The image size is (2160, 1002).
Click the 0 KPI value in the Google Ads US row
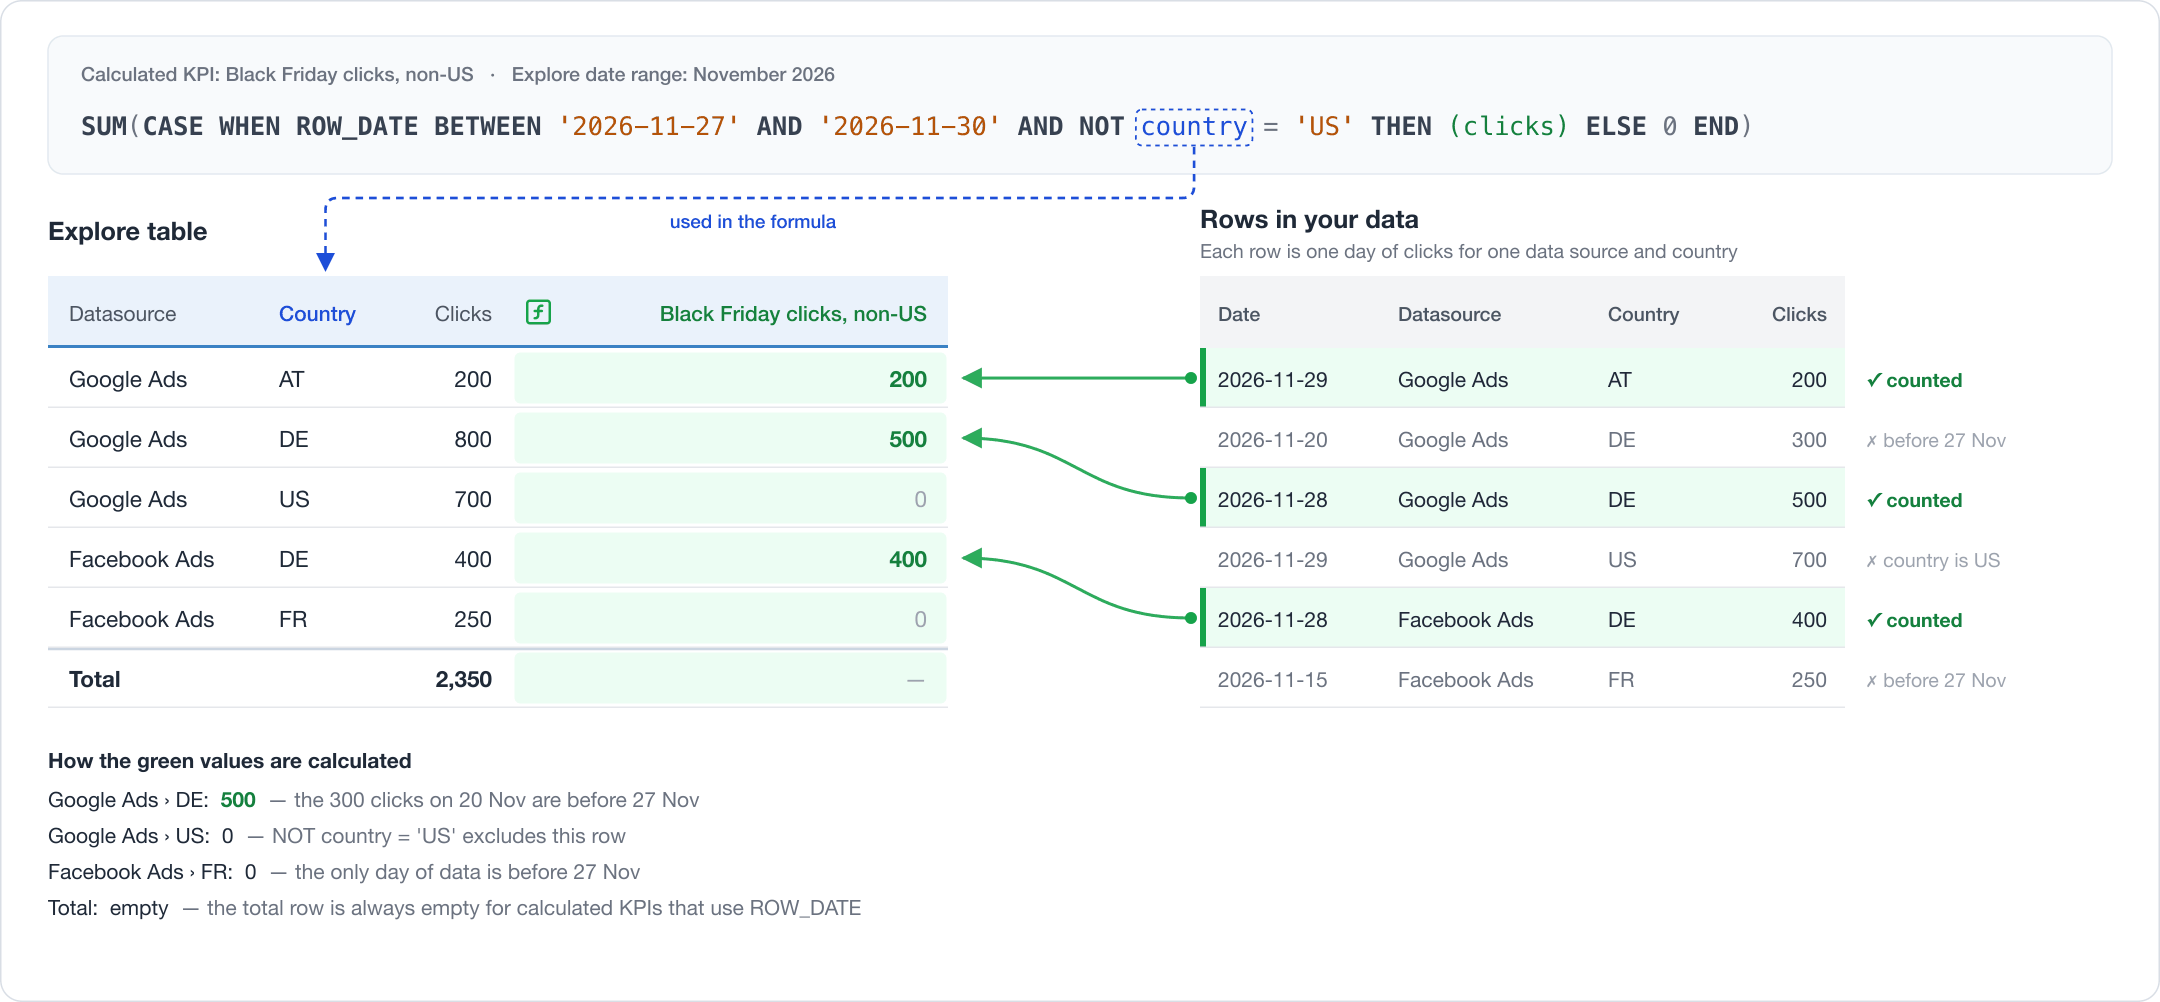[920, 500]
